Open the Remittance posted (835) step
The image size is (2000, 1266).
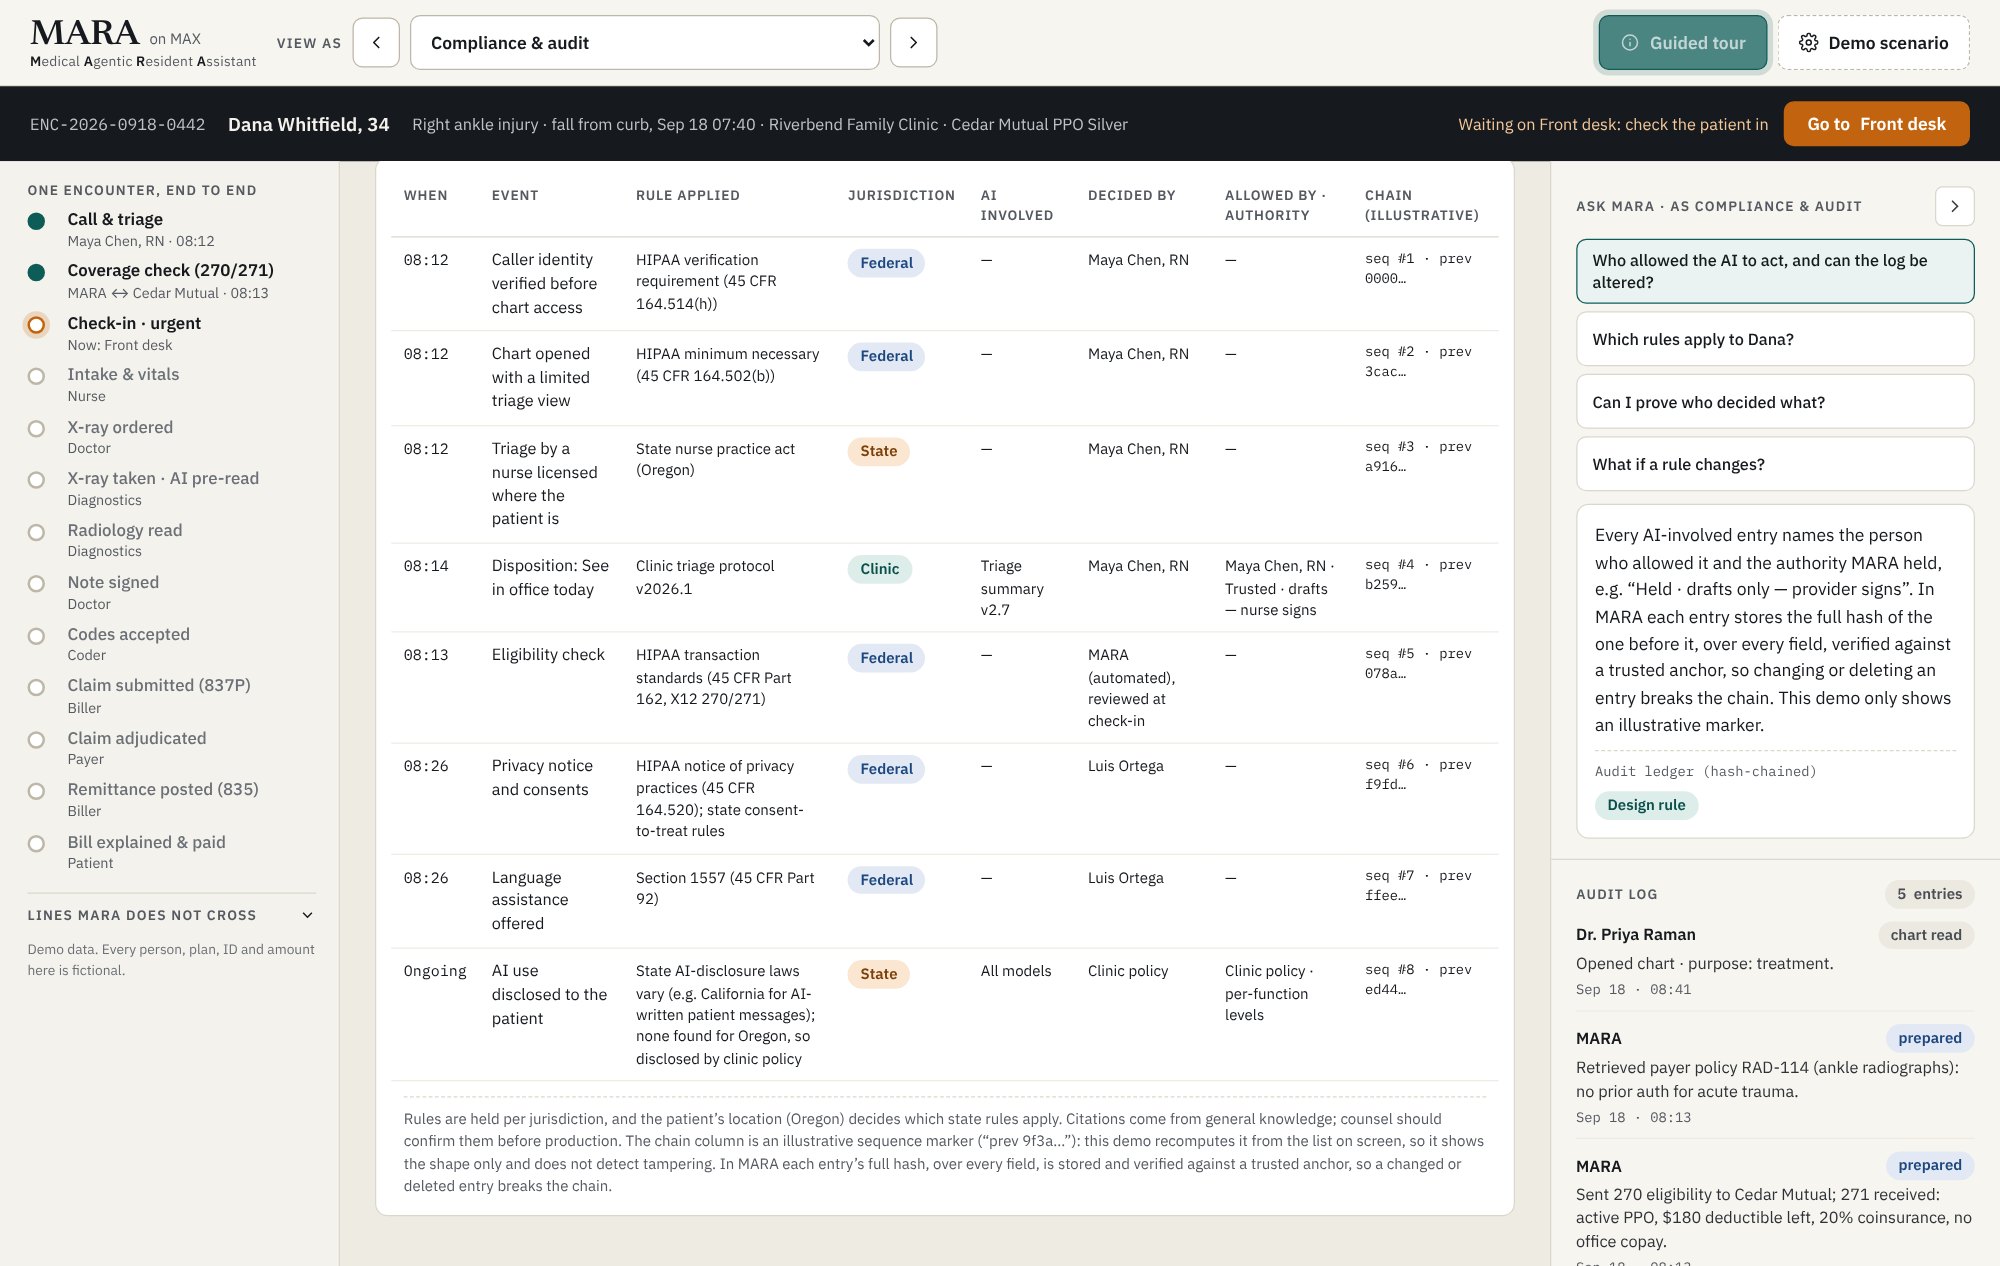pos(170,799)
